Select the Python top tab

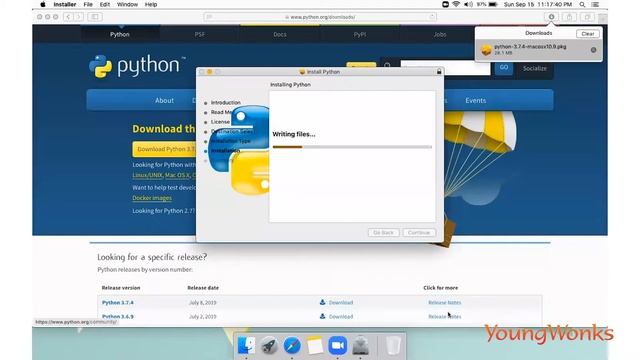120,34
